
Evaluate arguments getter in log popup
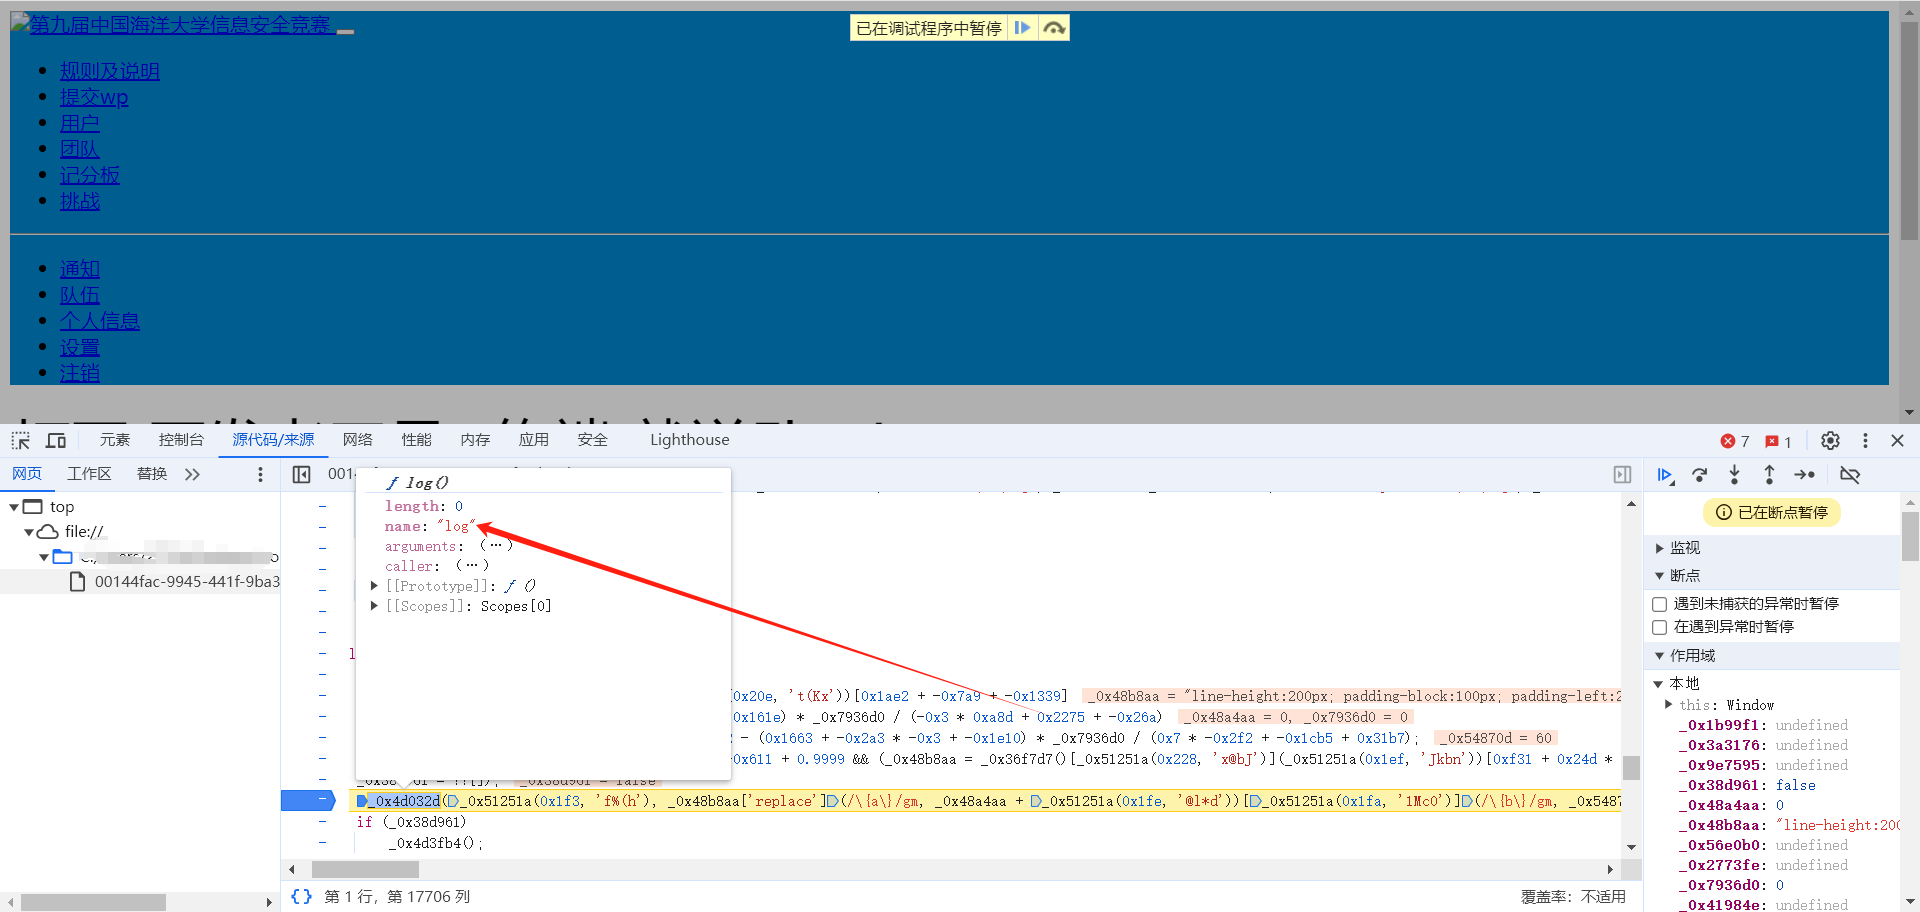495,546
